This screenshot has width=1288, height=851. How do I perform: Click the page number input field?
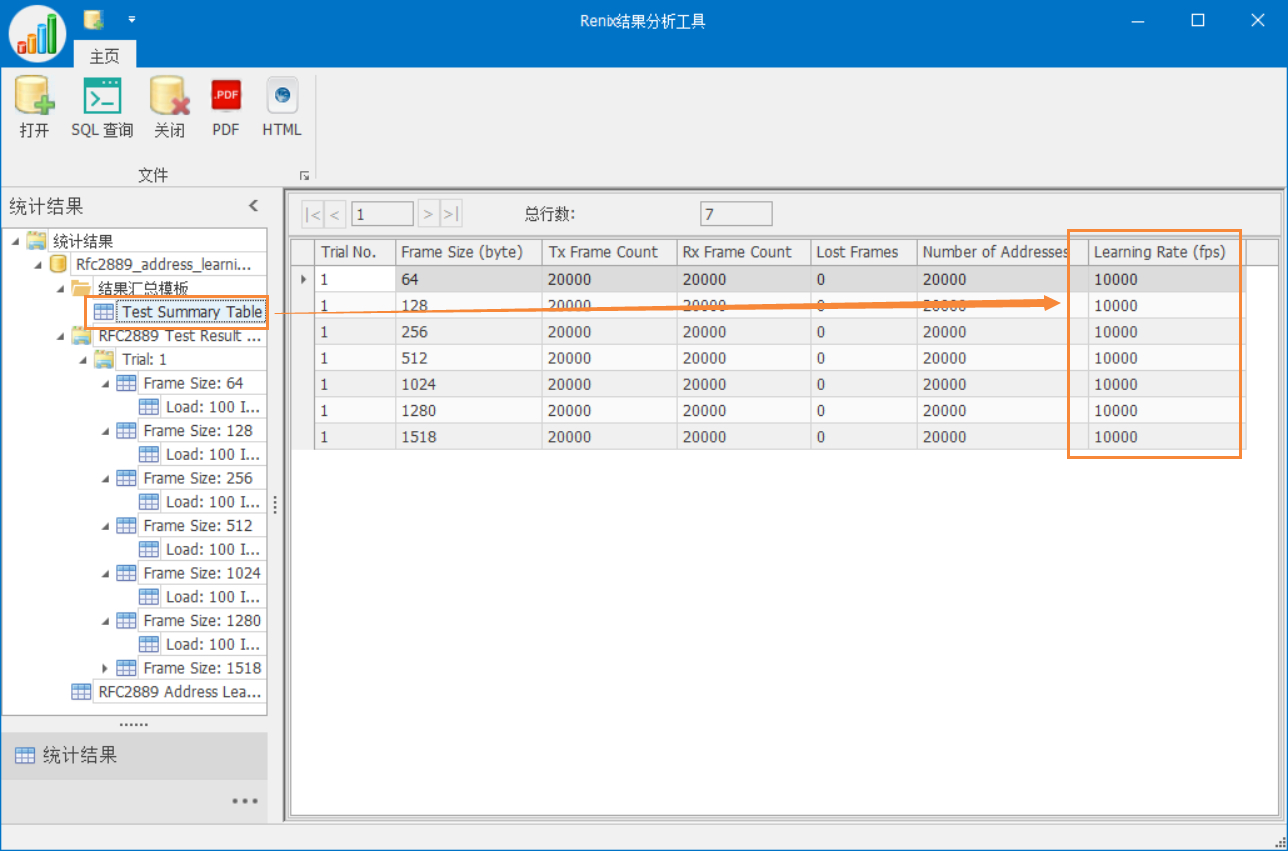[382, 213]
